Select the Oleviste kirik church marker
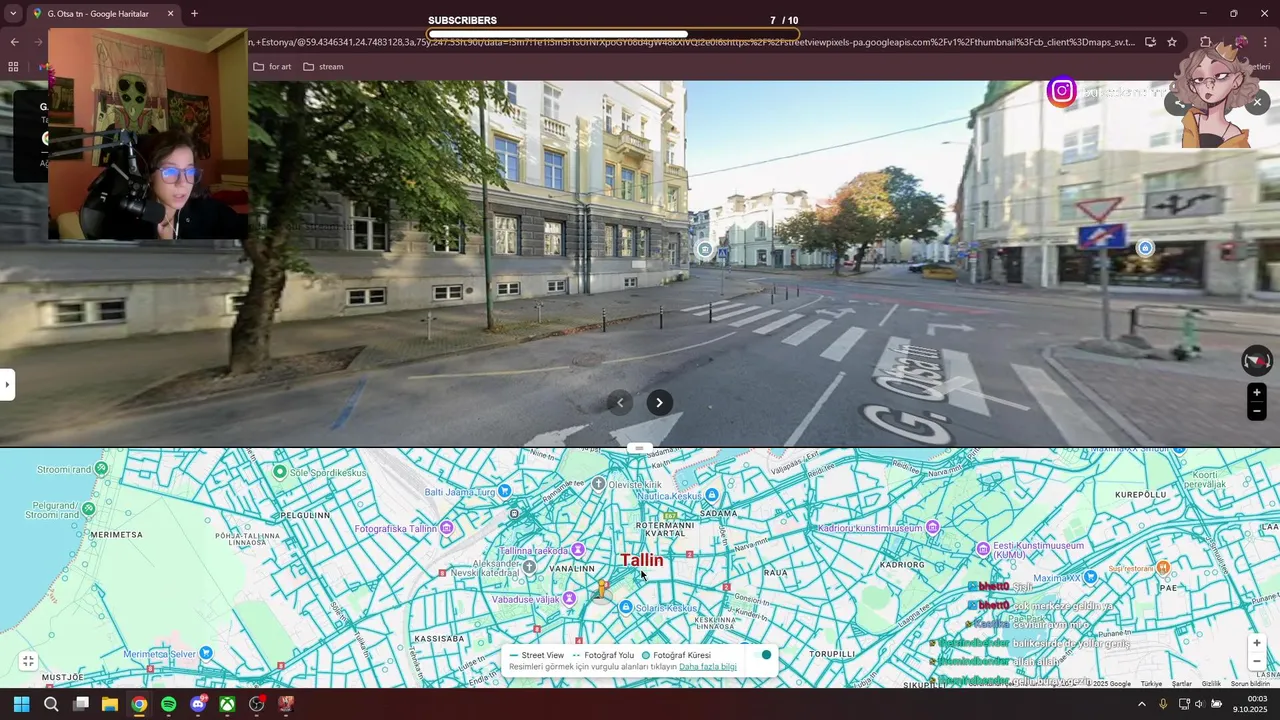1280x720 pixels. click(x=598, y=484)
